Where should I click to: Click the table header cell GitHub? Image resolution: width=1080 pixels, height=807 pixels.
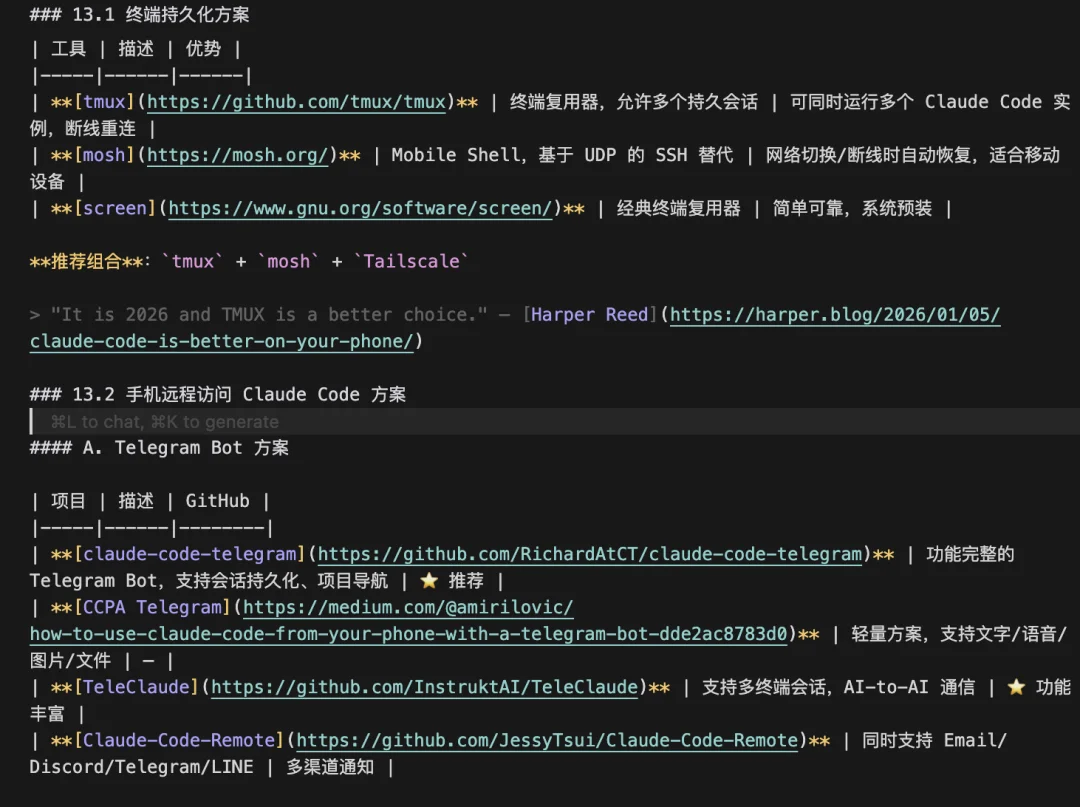pyautogui.click(x=219, y=500)
